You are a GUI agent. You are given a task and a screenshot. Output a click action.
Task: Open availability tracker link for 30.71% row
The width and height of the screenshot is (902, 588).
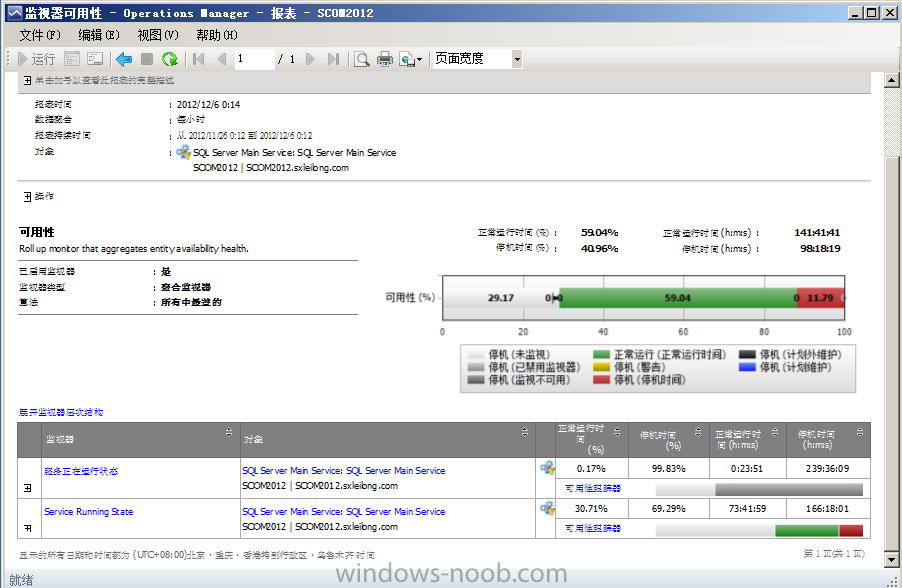593,528
